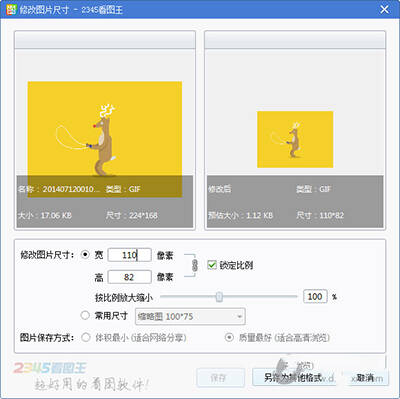
Task: Click the 尺寸：110*82 new size text
Action: 320,215
